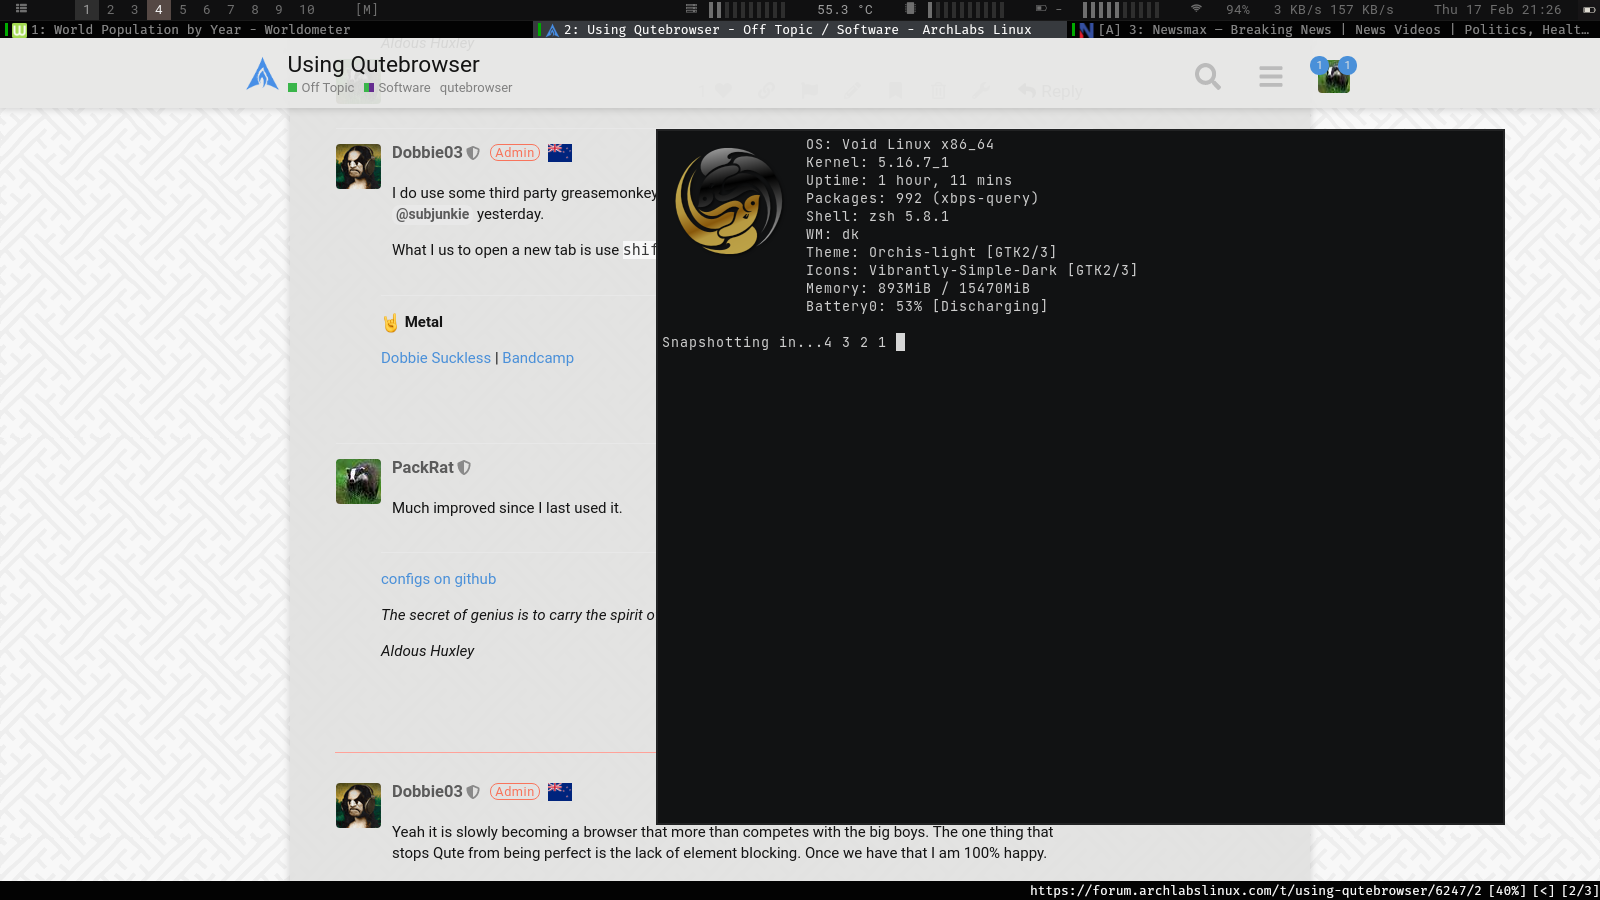The width and height of the screenshot is (1600, 900).
Task: Click the memory usage bar graph in top bar
Action: tap(966, 10)
